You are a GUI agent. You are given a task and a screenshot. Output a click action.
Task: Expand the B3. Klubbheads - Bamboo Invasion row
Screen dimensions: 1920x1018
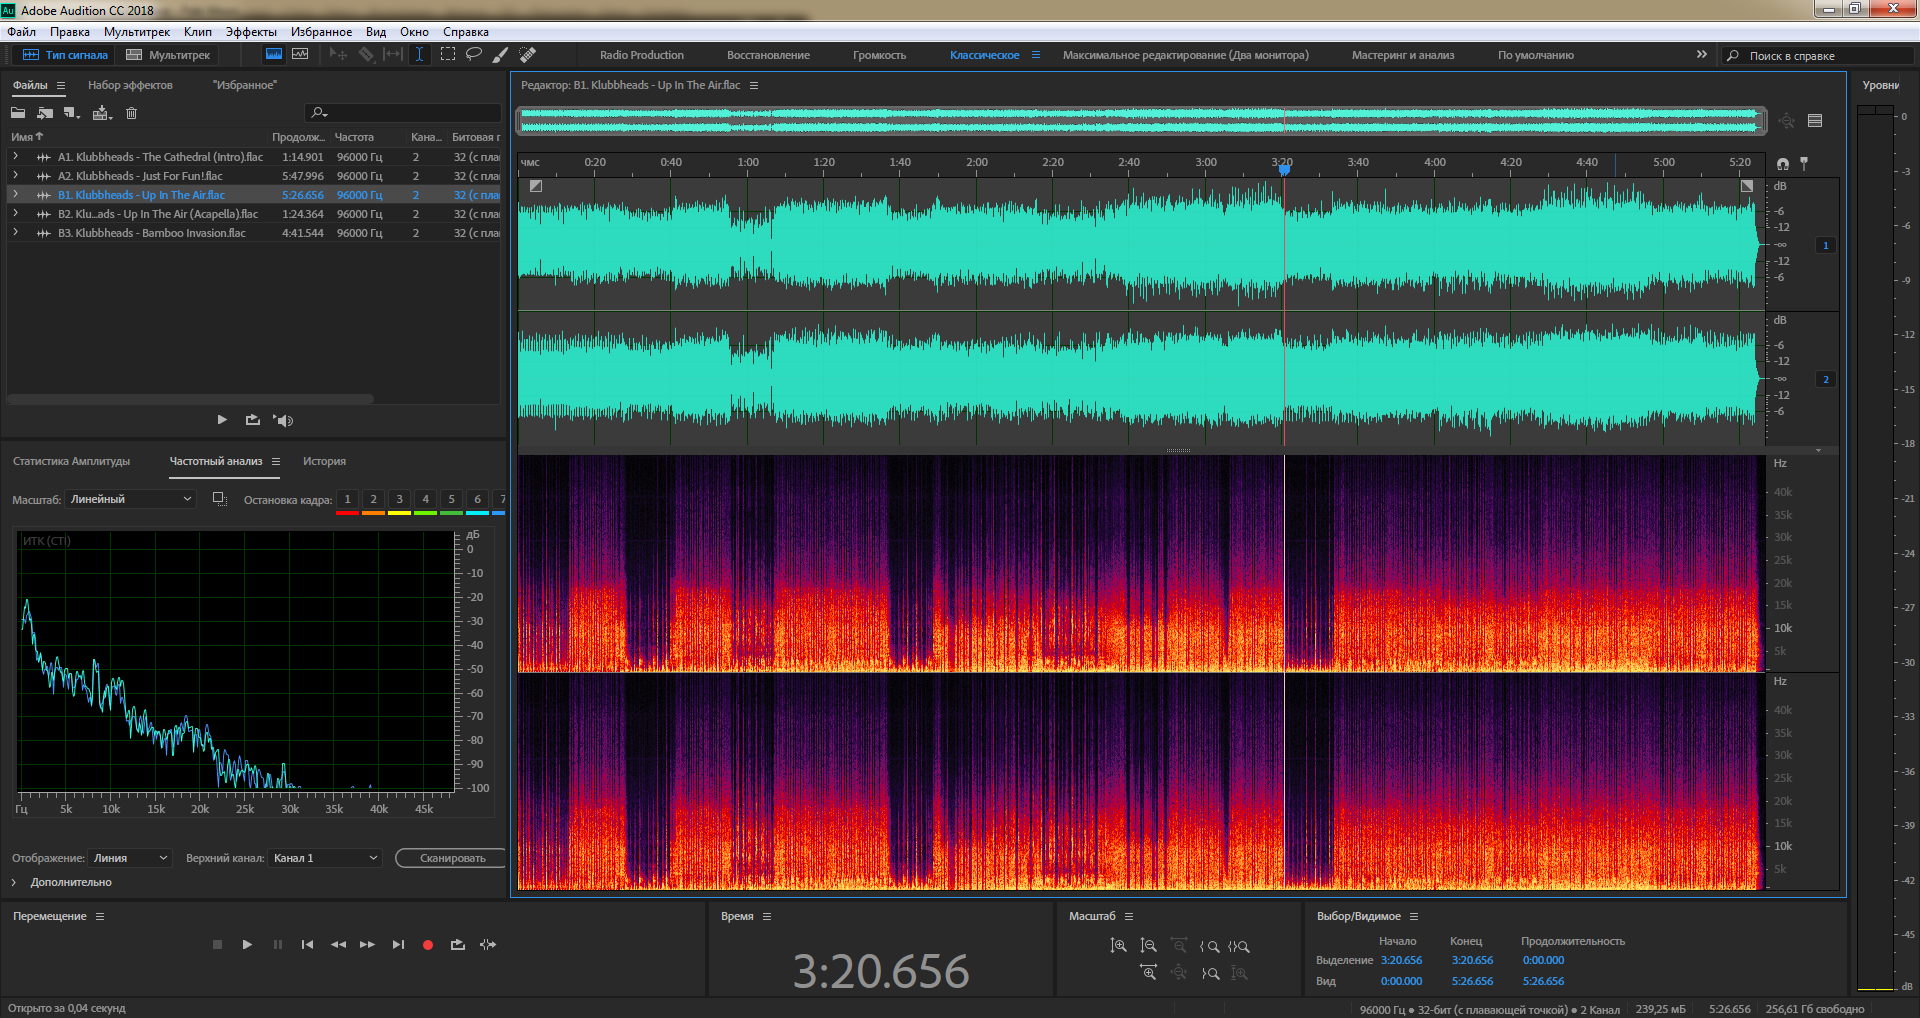15,233
